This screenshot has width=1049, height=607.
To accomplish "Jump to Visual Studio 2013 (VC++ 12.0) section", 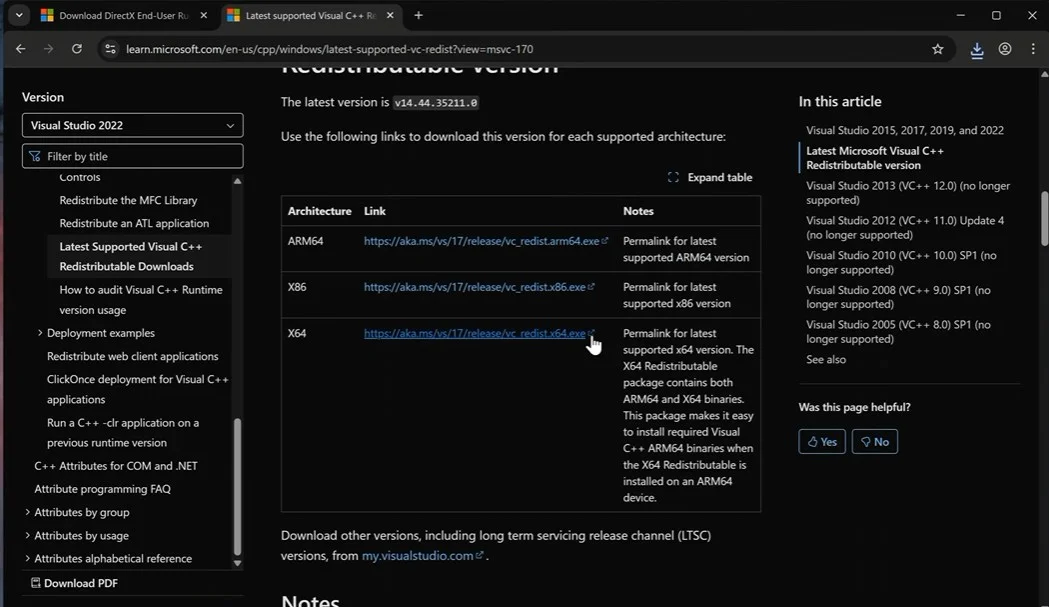I will coord(908,193).
